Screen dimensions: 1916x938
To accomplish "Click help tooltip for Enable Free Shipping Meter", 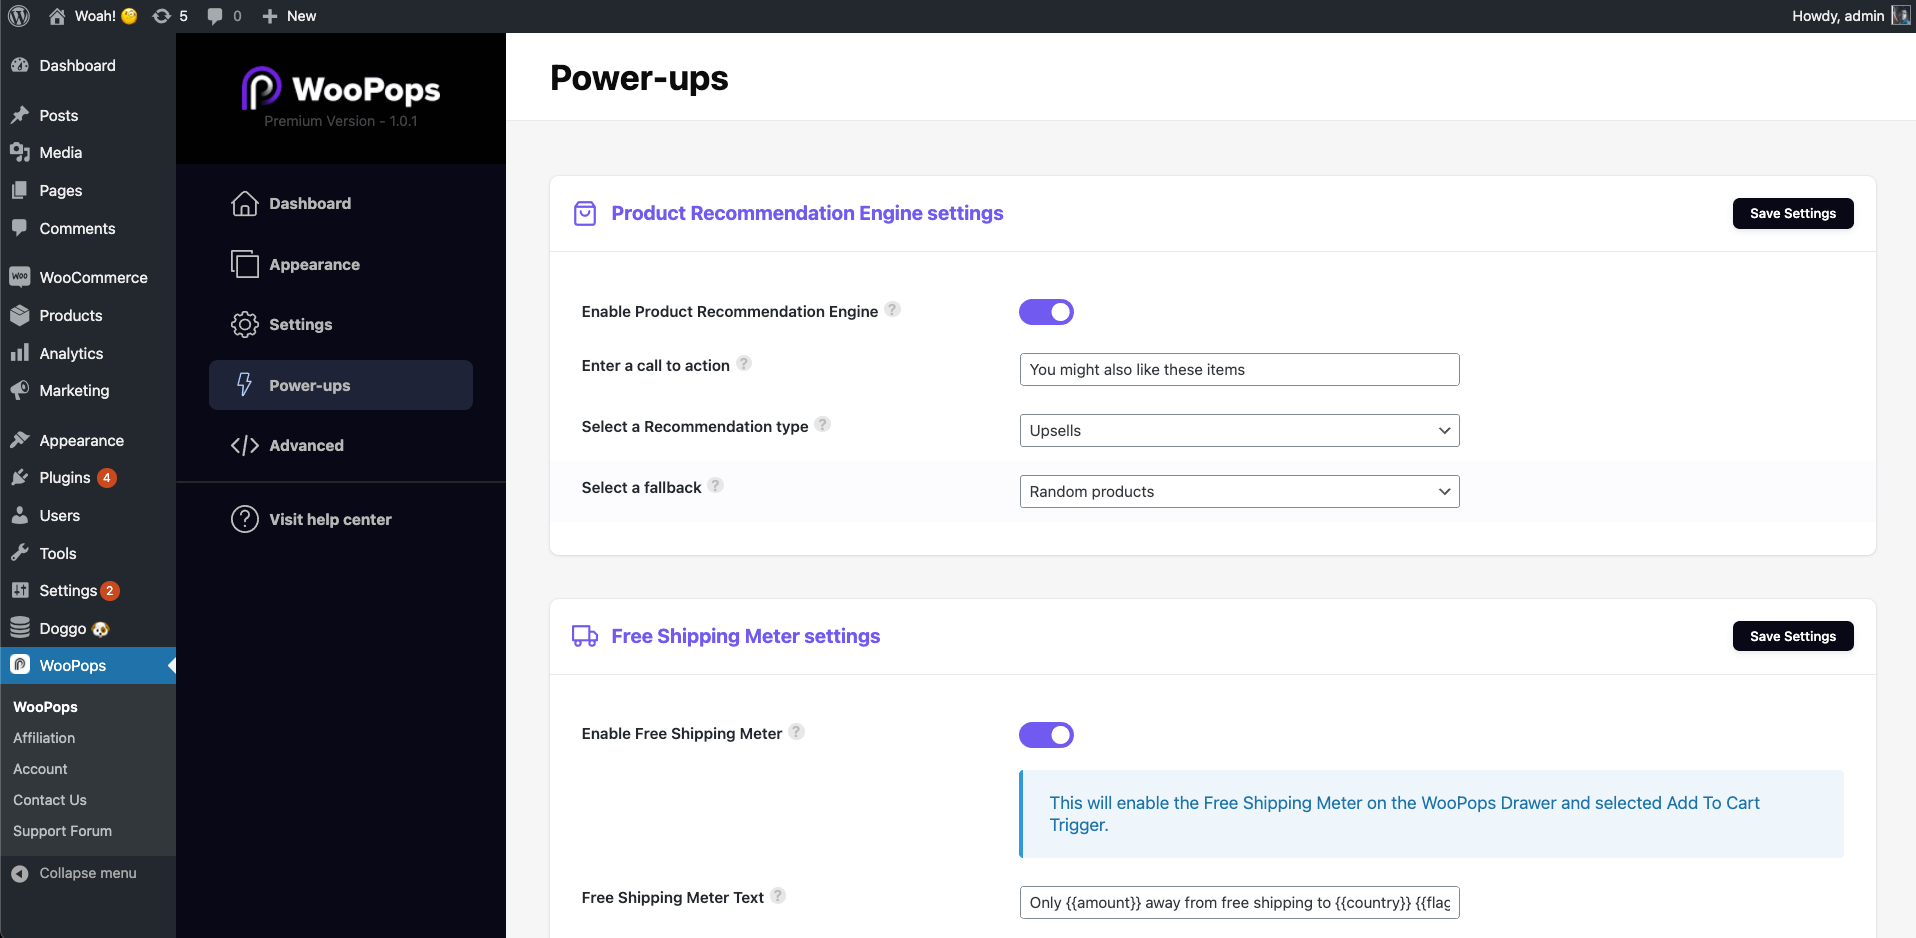I will (797, 732).
